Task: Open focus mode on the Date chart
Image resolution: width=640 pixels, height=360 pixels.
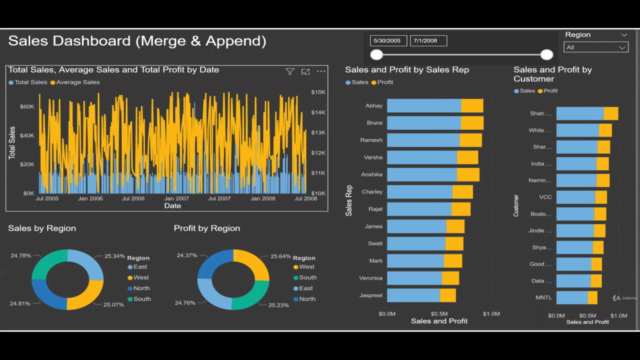Action: pos(305,72)
